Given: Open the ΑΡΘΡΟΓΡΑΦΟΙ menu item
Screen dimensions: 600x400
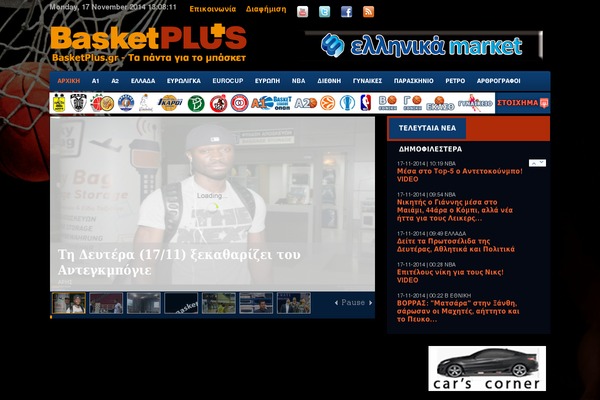Looking at the screenshot, I should [x=498, y=81].
